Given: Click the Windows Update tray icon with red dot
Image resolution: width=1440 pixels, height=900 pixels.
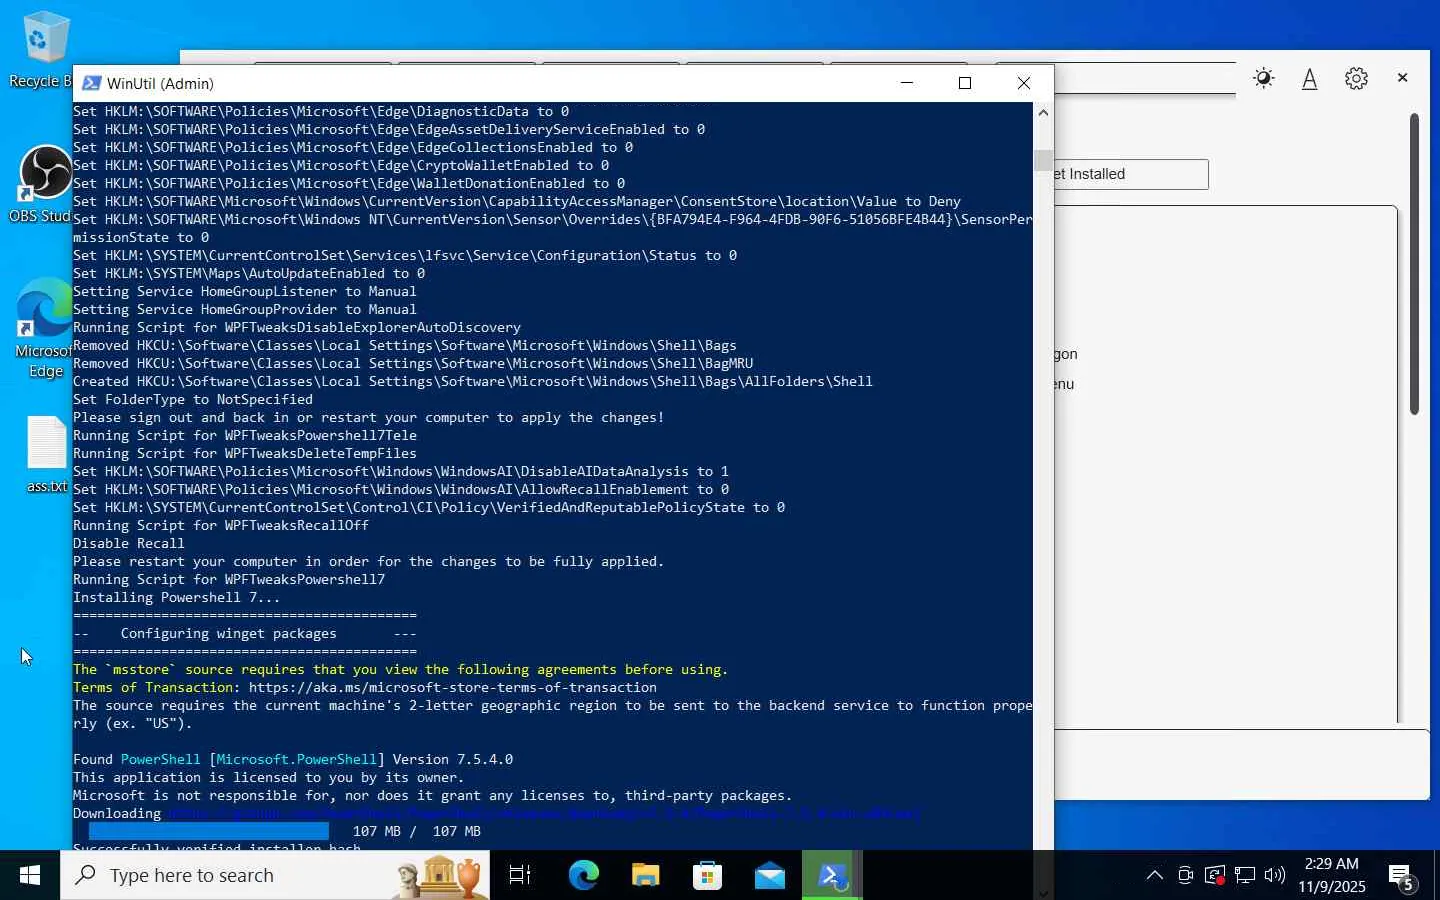Looking at the screenshot, I should (1215, 876).
